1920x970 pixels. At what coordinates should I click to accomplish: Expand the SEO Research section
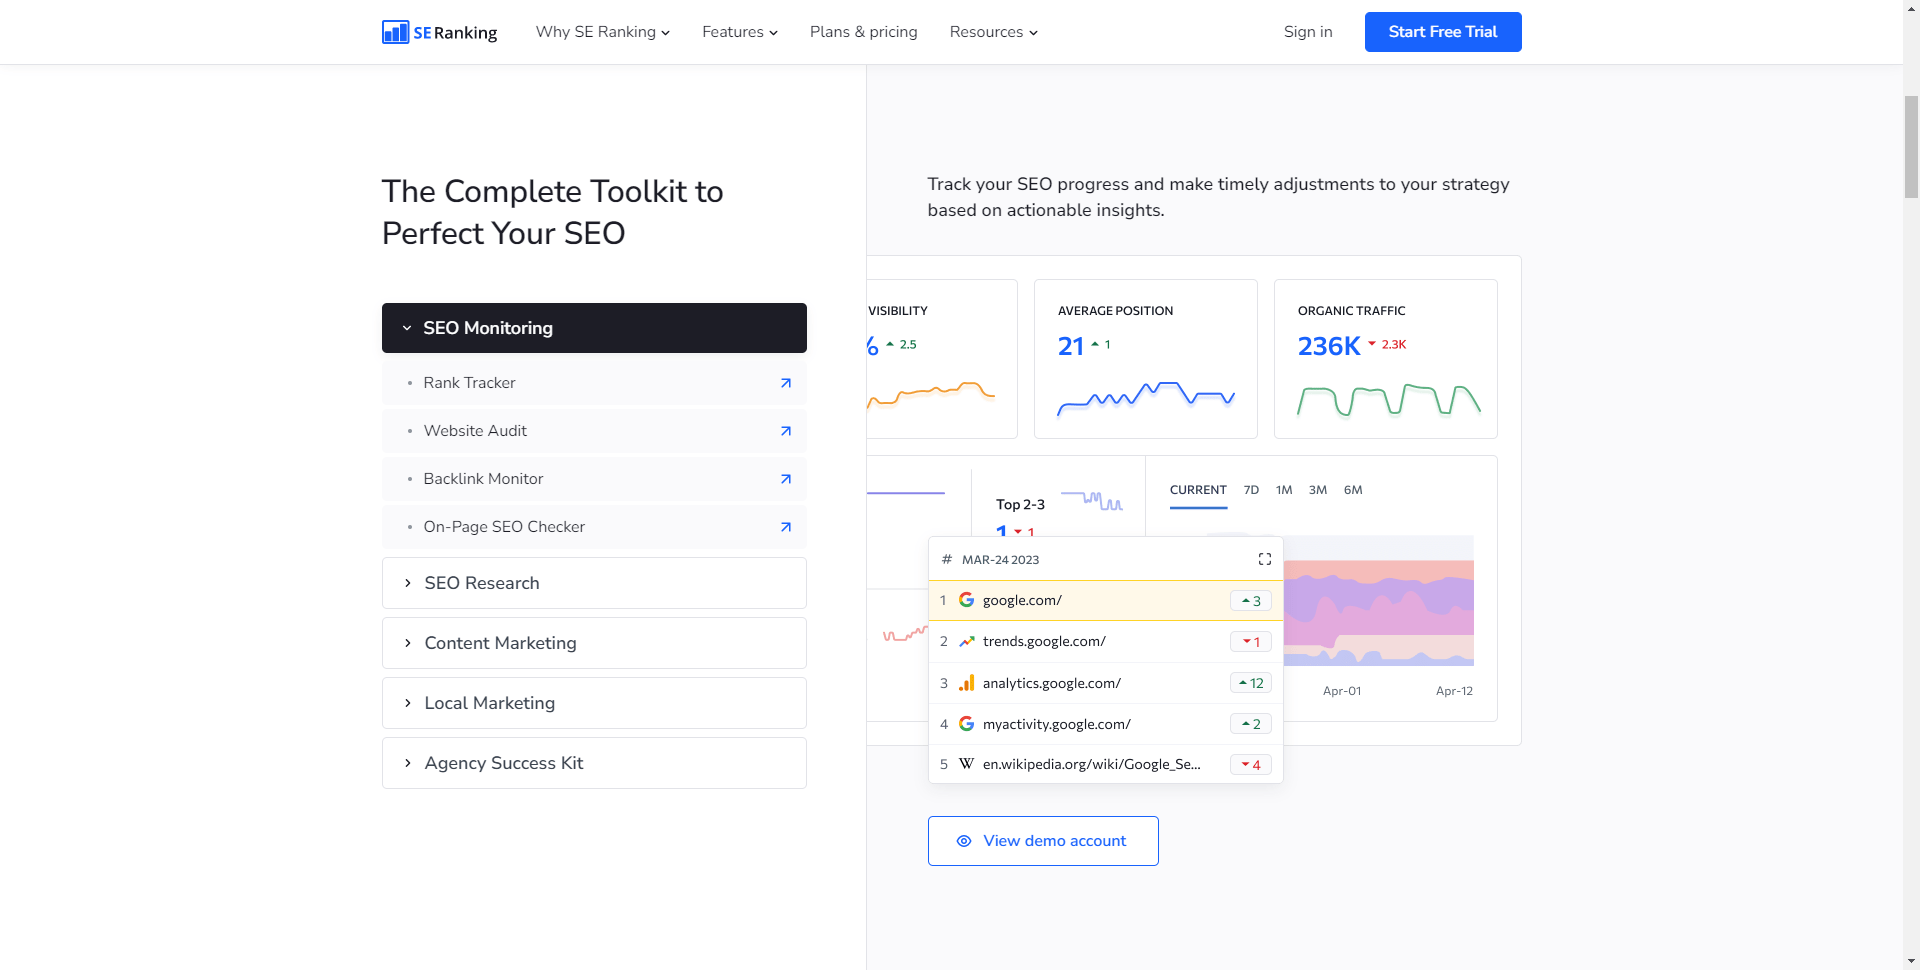click(594, 583)
